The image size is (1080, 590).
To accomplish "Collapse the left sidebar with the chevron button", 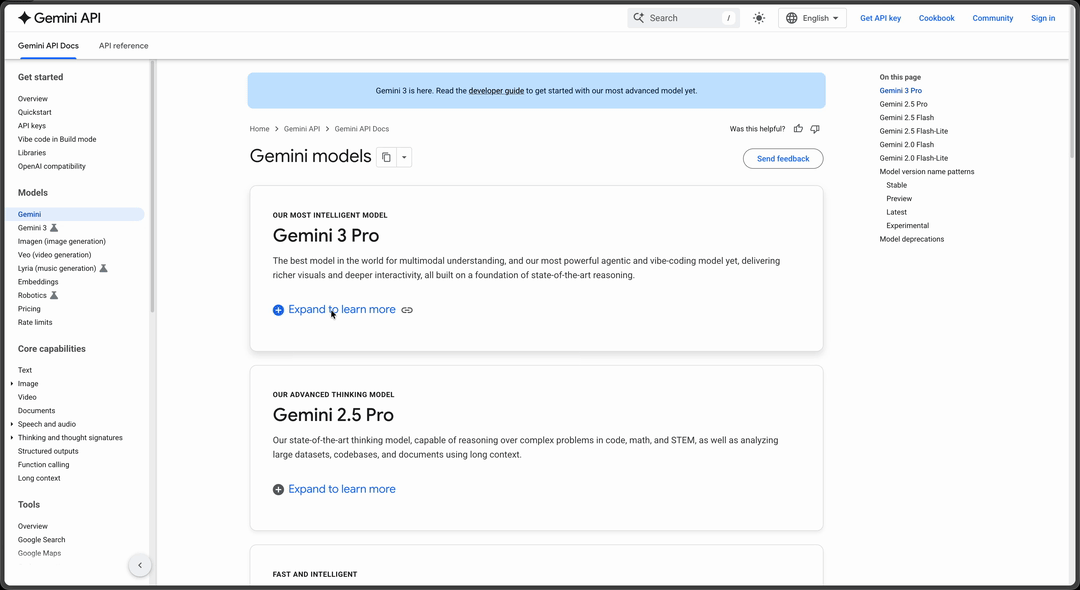I will pos(140,565).
